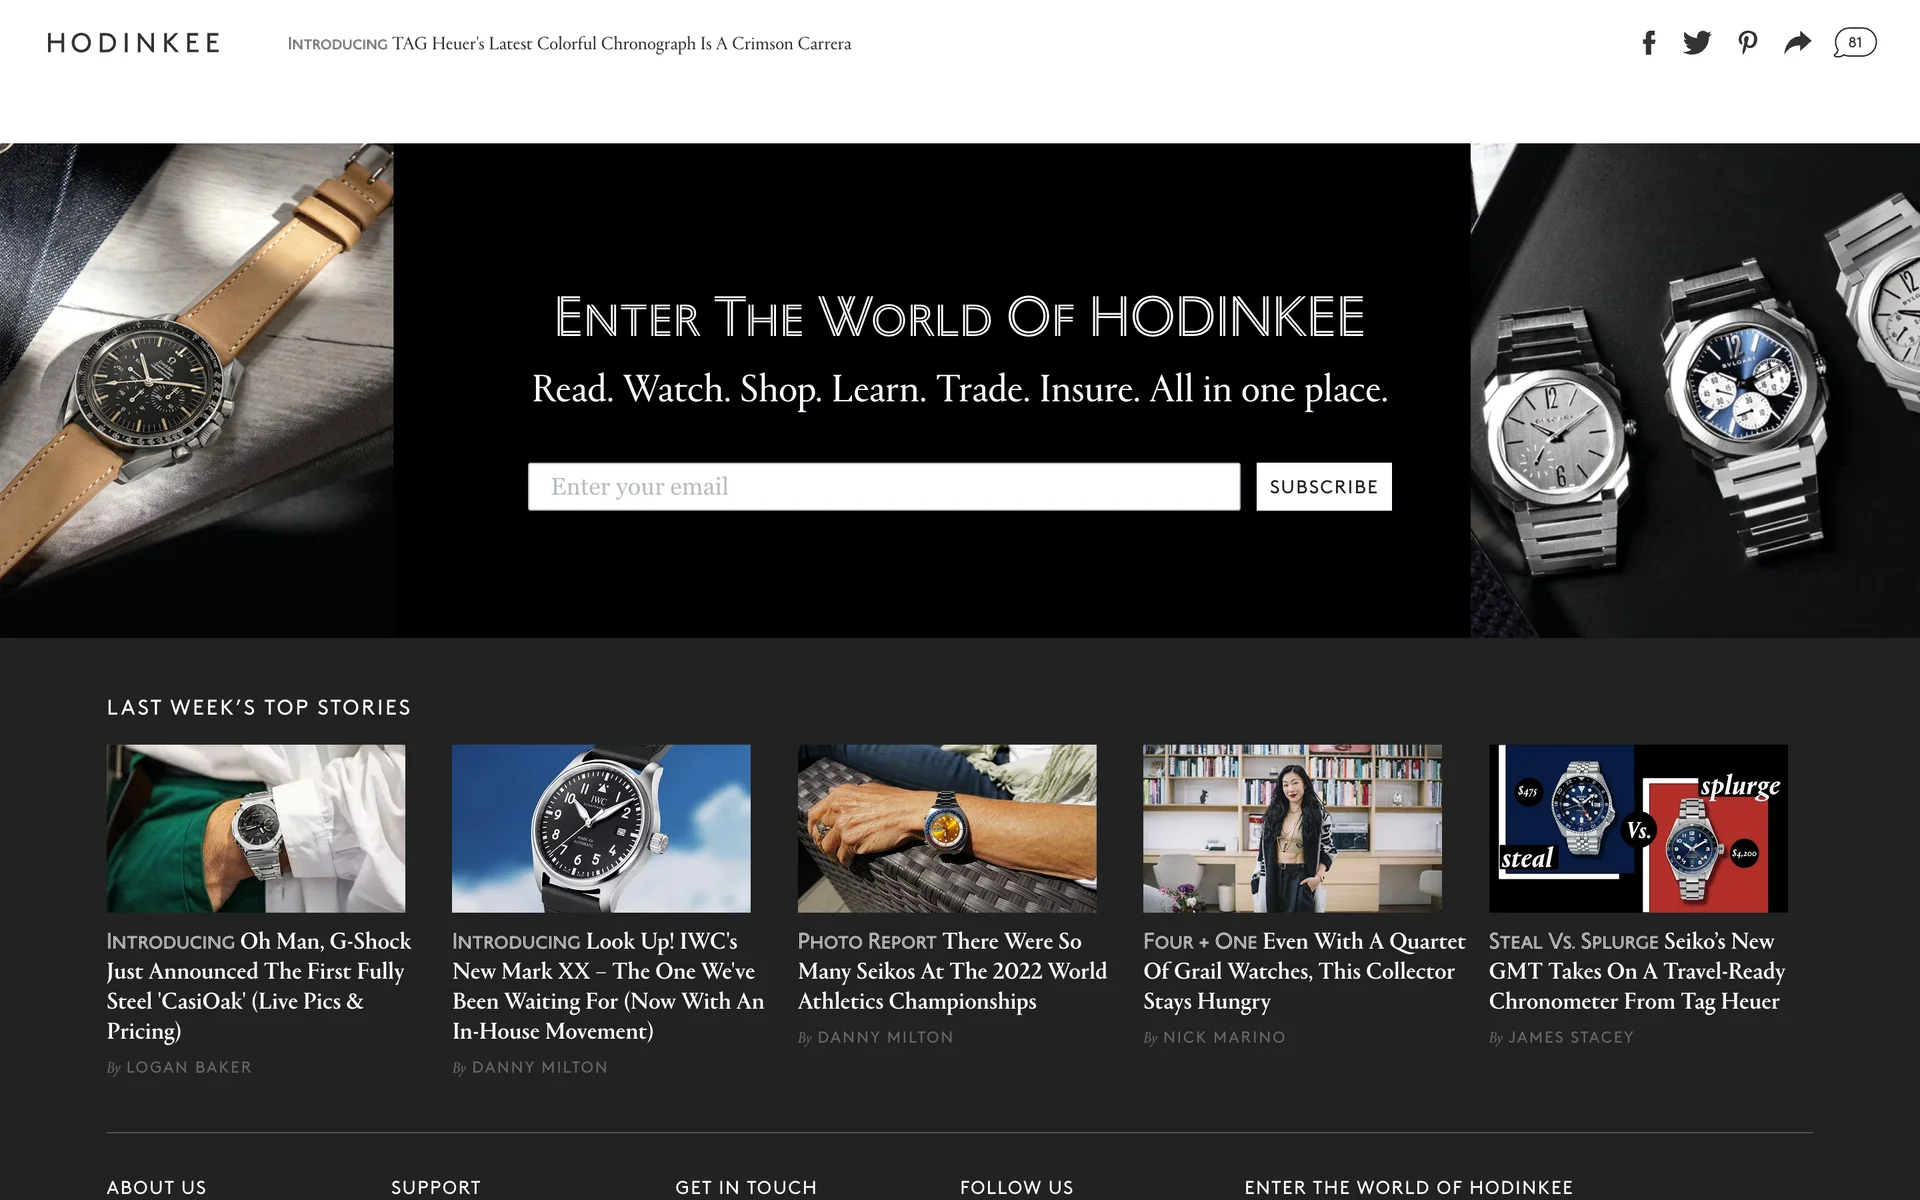Read Four + One collector story title
The image size is (1920, 1200).
(1304, 971)
